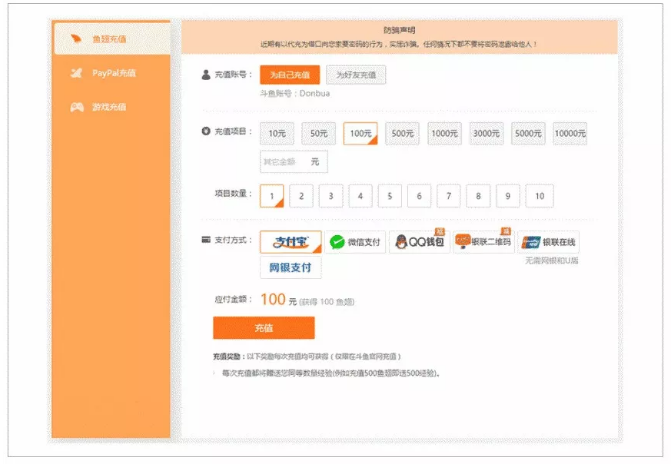
Task: Choose UnionPay Online (银联在线) payment
Action: (547, 242)
